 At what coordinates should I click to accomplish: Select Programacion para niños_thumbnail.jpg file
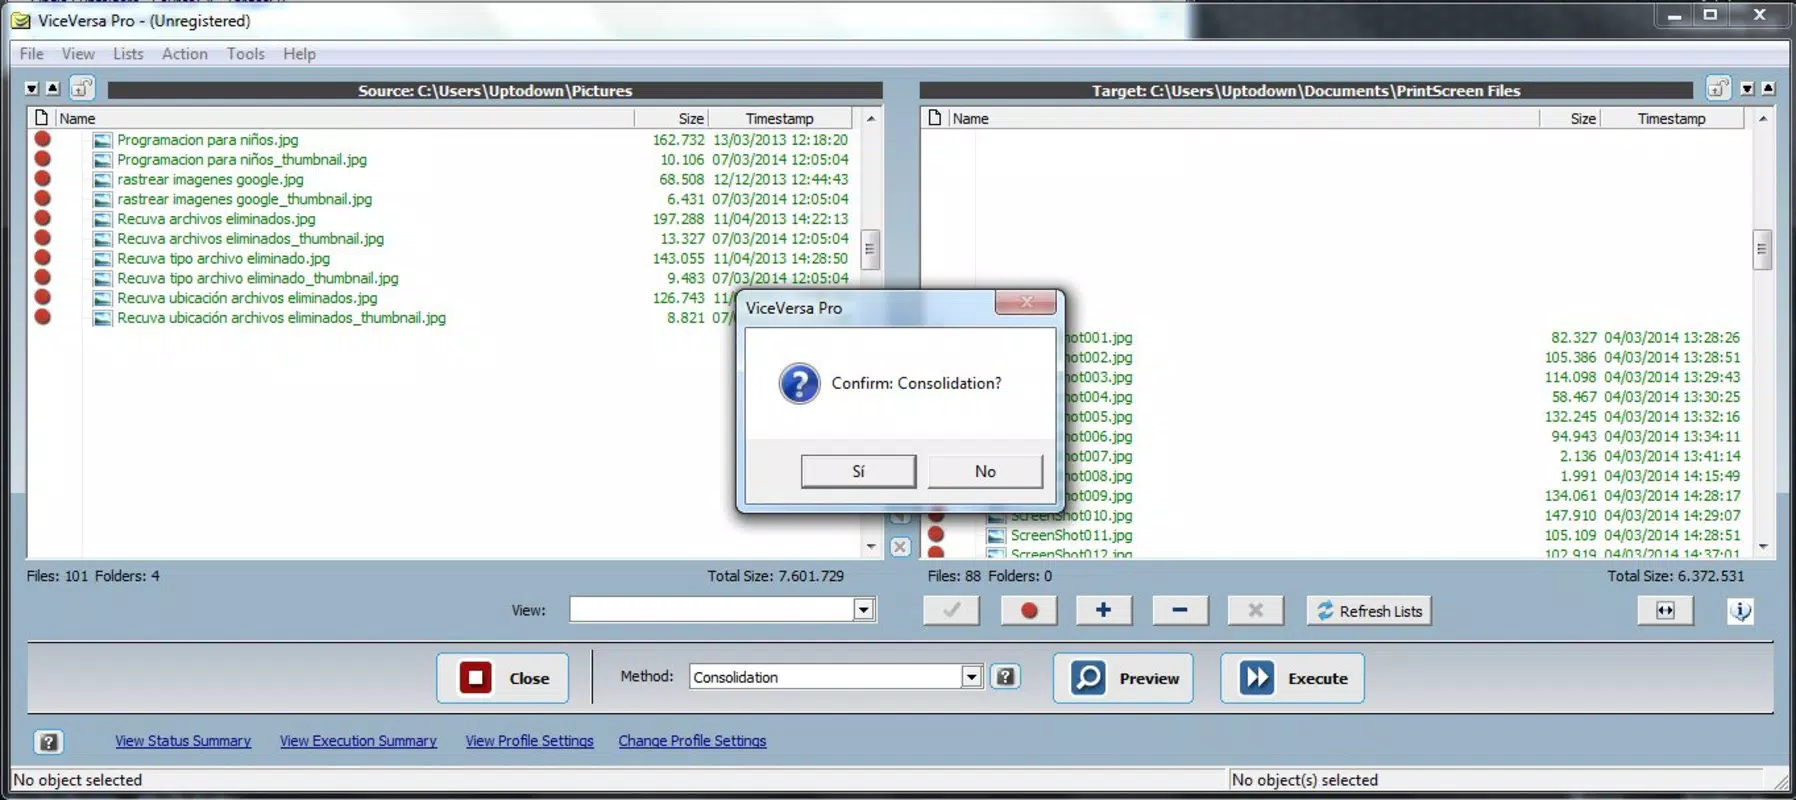(x=242, y=160)
